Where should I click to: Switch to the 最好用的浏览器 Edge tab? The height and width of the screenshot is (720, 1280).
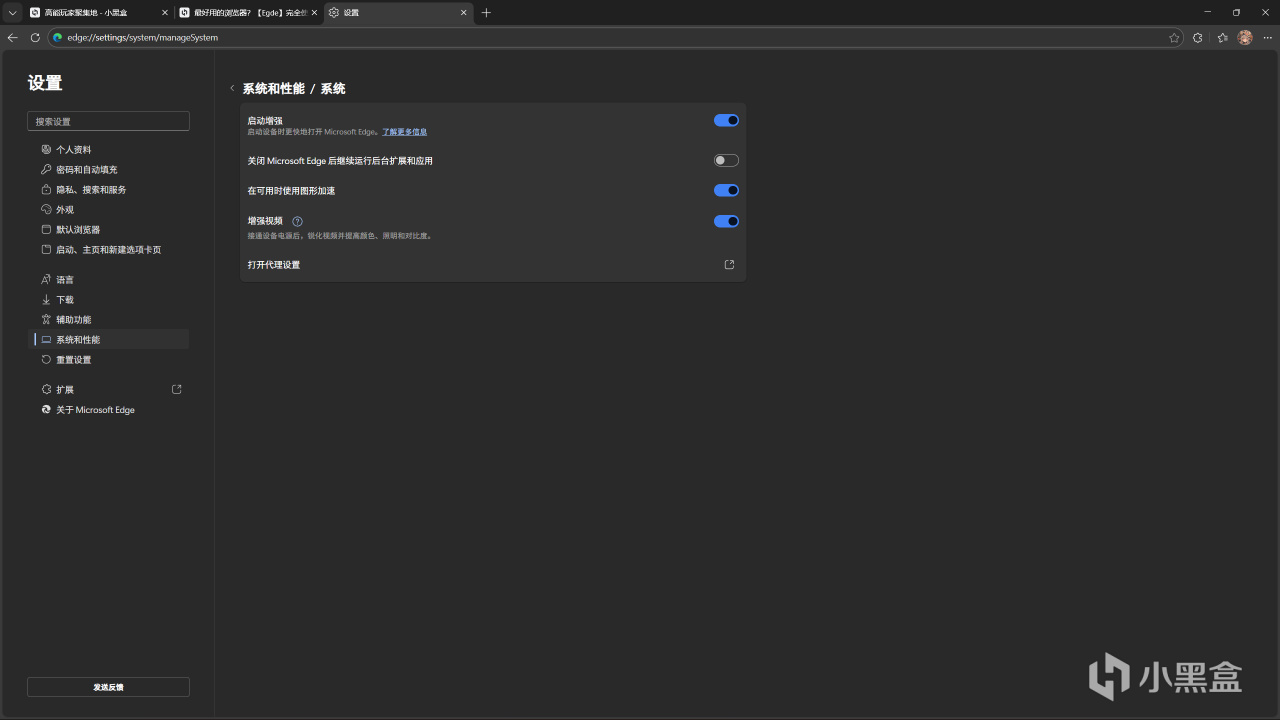248,13
